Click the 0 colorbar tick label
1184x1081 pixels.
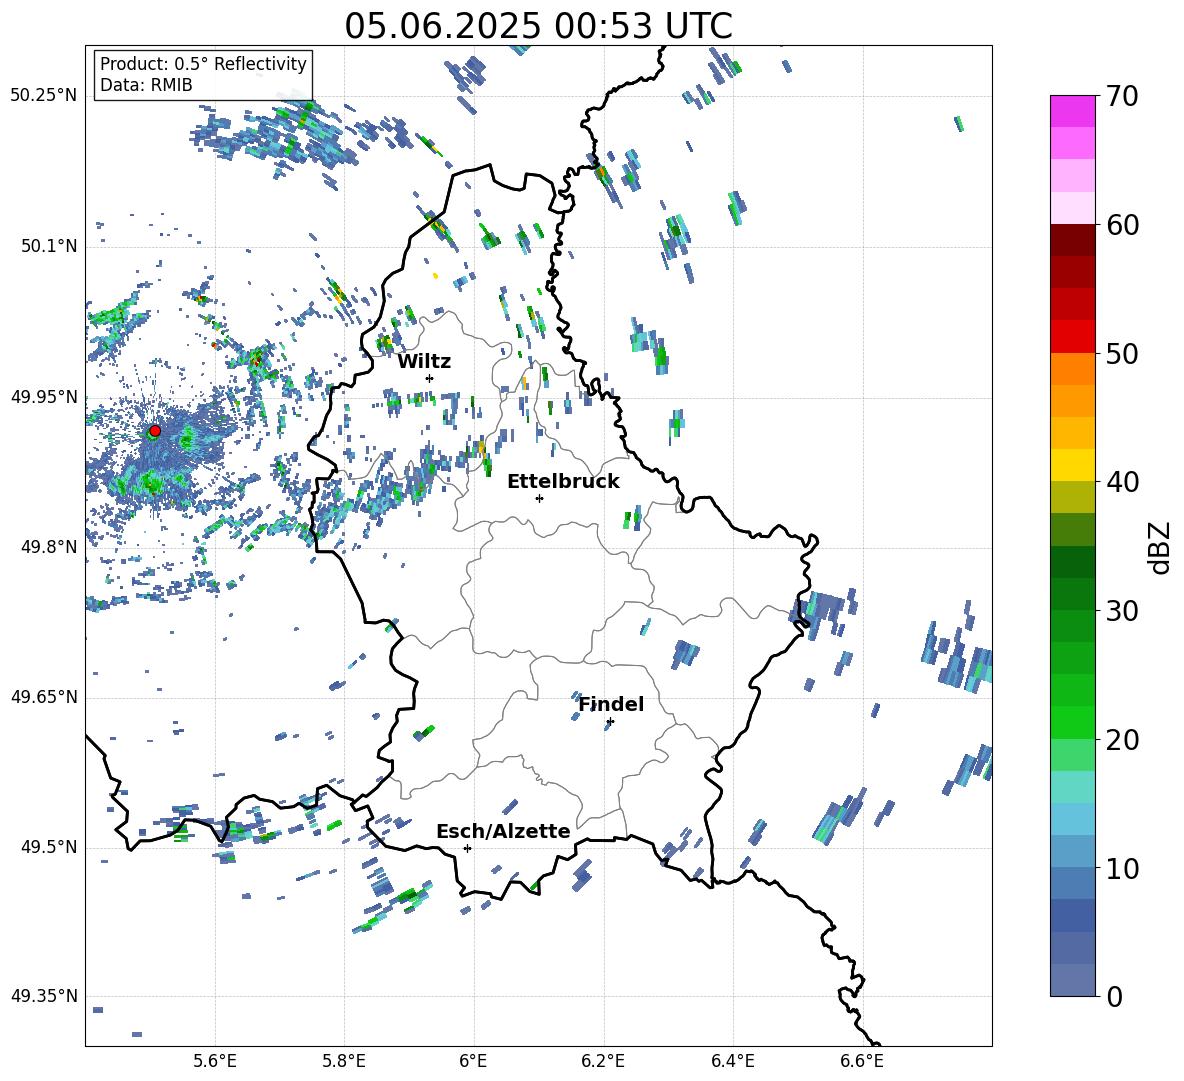coord(1114,996)
